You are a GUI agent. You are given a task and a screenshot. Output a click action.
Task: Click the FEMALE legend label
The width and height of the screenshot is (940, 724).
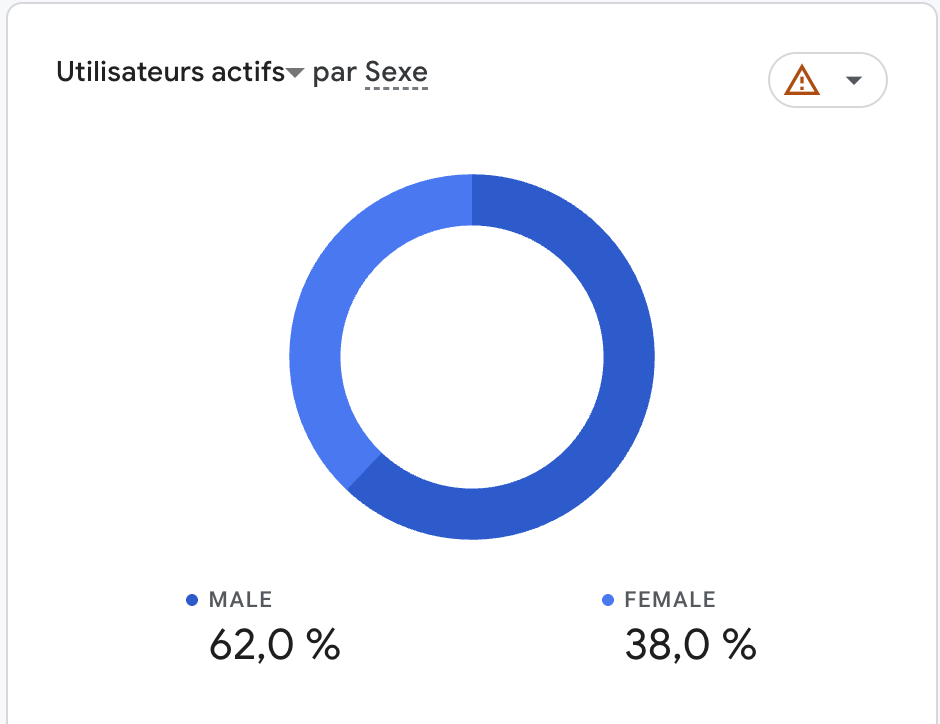click(x=670, y=600)
